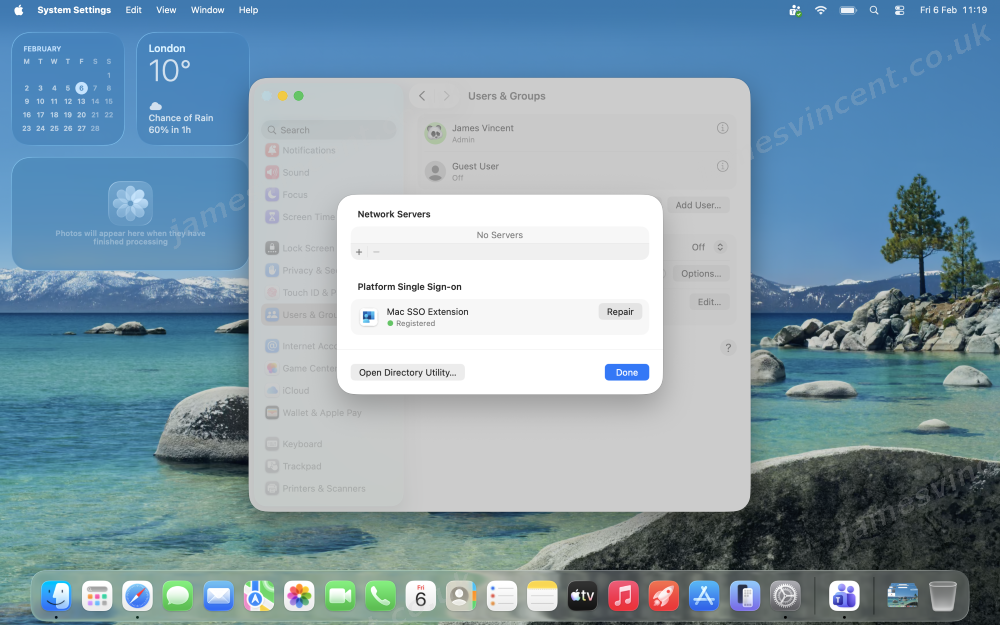
Task: Open Finder from the Dock
Action: click(x=56, y=596)
